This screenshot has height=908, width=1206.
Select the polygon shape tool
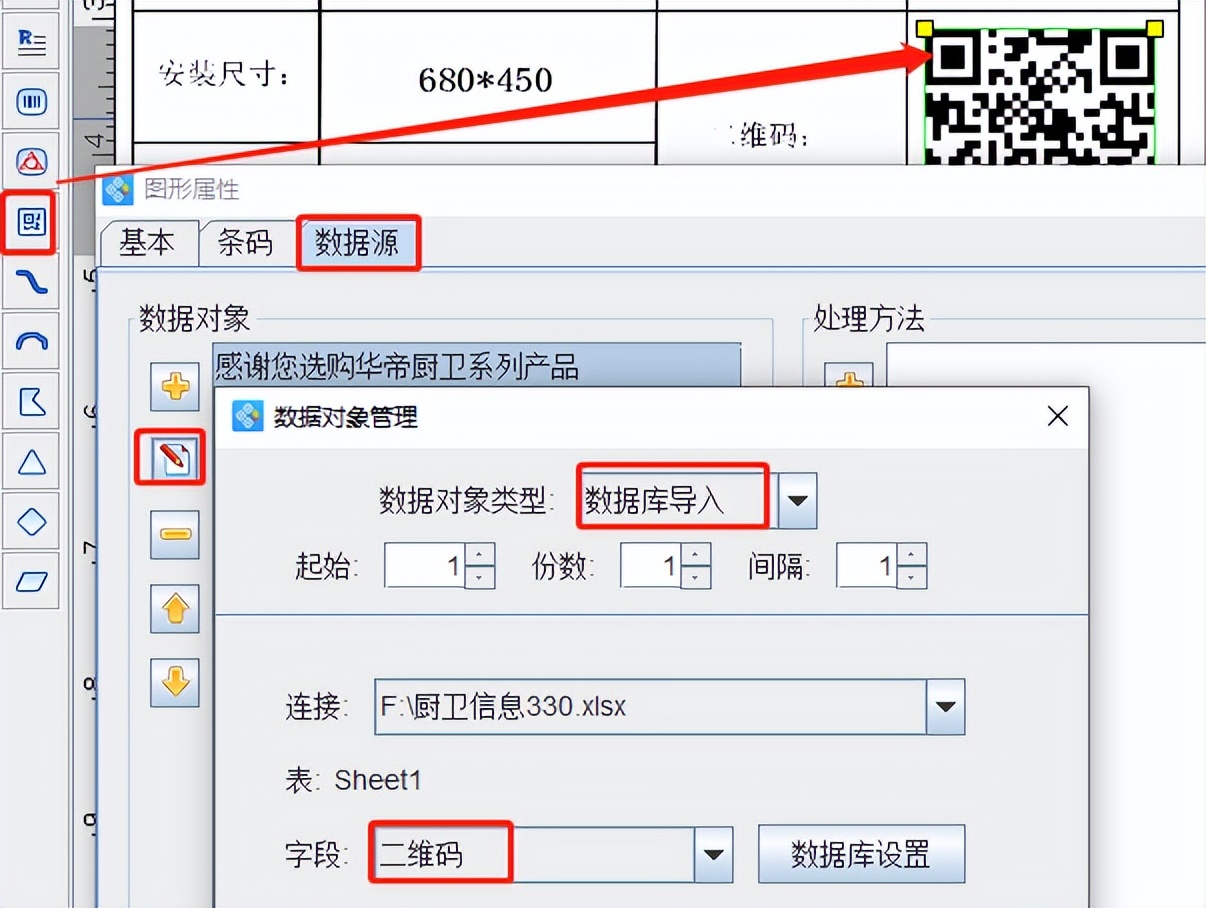click(32, 403)
